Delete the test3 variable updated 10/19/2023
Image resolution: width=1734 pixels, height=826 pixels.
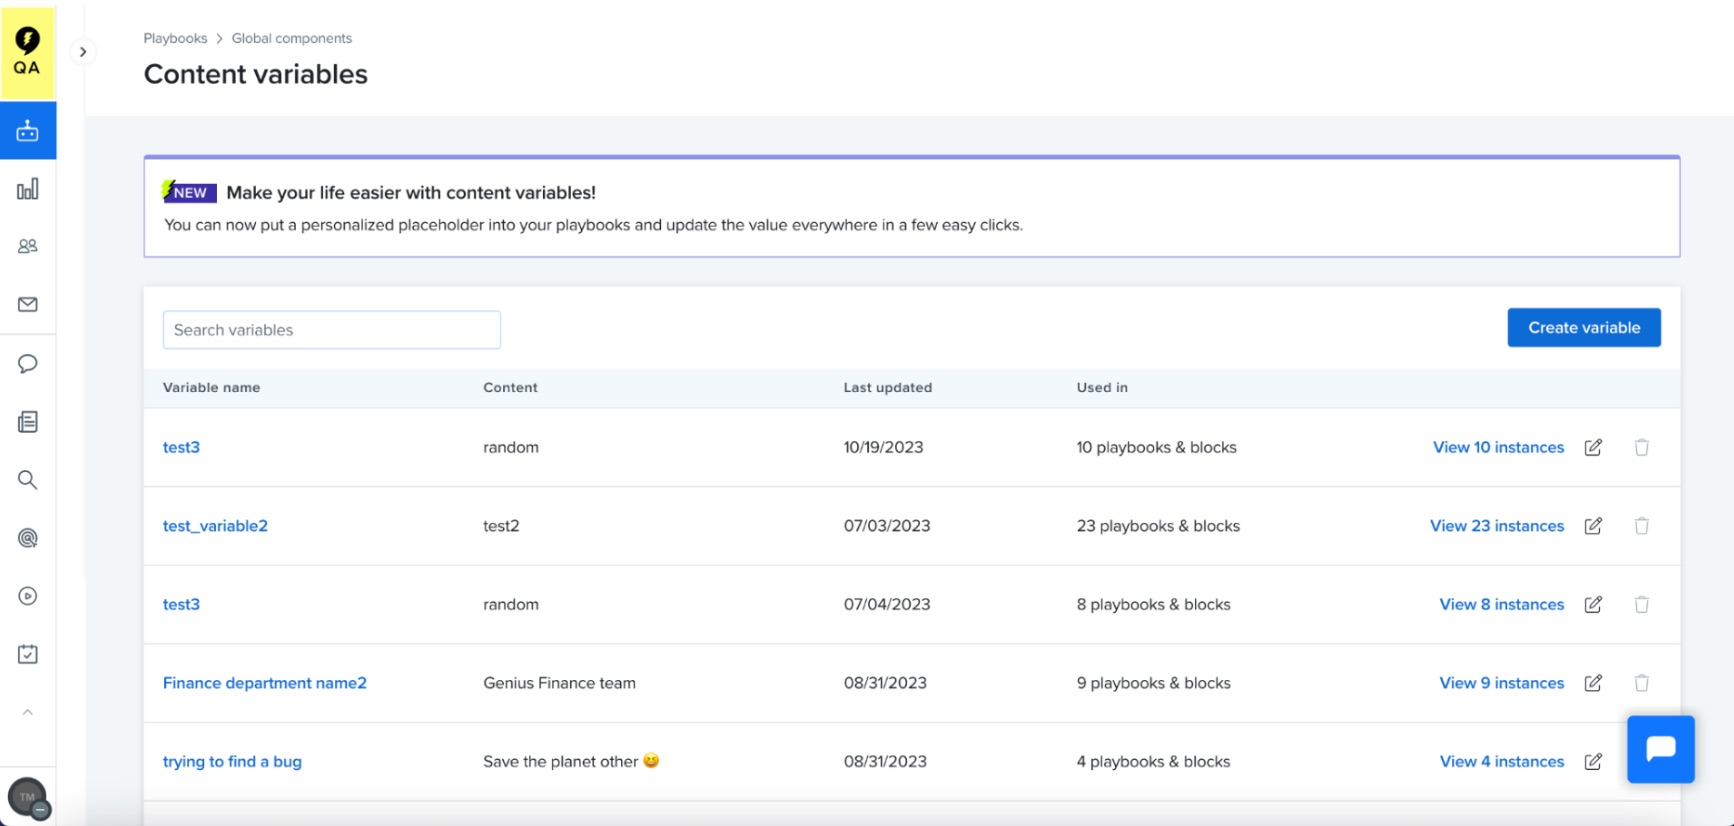pyautogui.click(x=1642, y=447)
